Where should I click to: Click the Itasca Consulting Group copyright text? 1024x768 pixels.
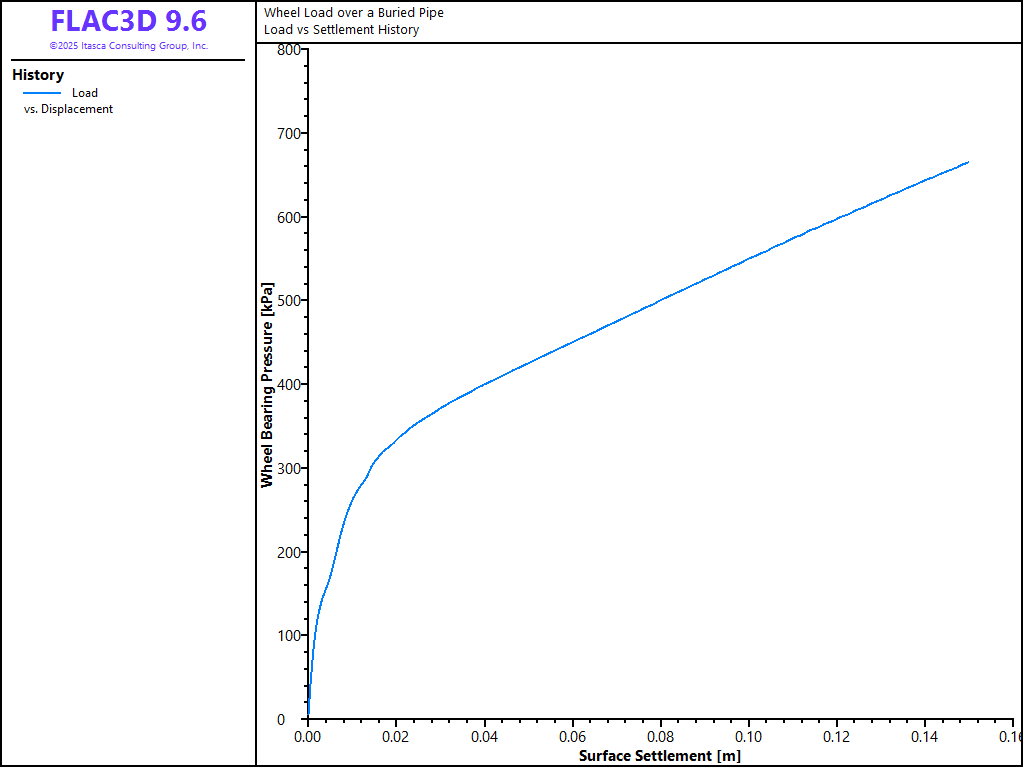pyautogui.click(x=128, y=46)
